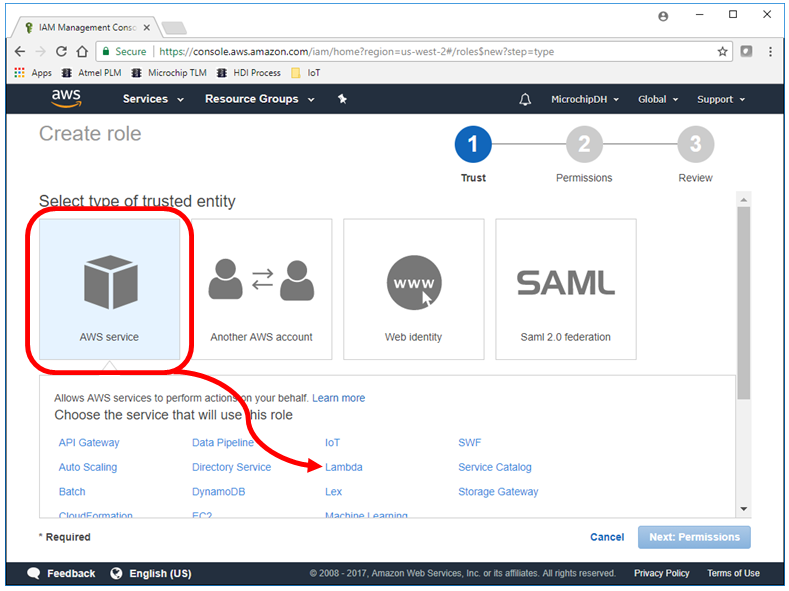The image size is (789, 591).
Task: Bookmark page with star icon
Action: coord(722,51)
